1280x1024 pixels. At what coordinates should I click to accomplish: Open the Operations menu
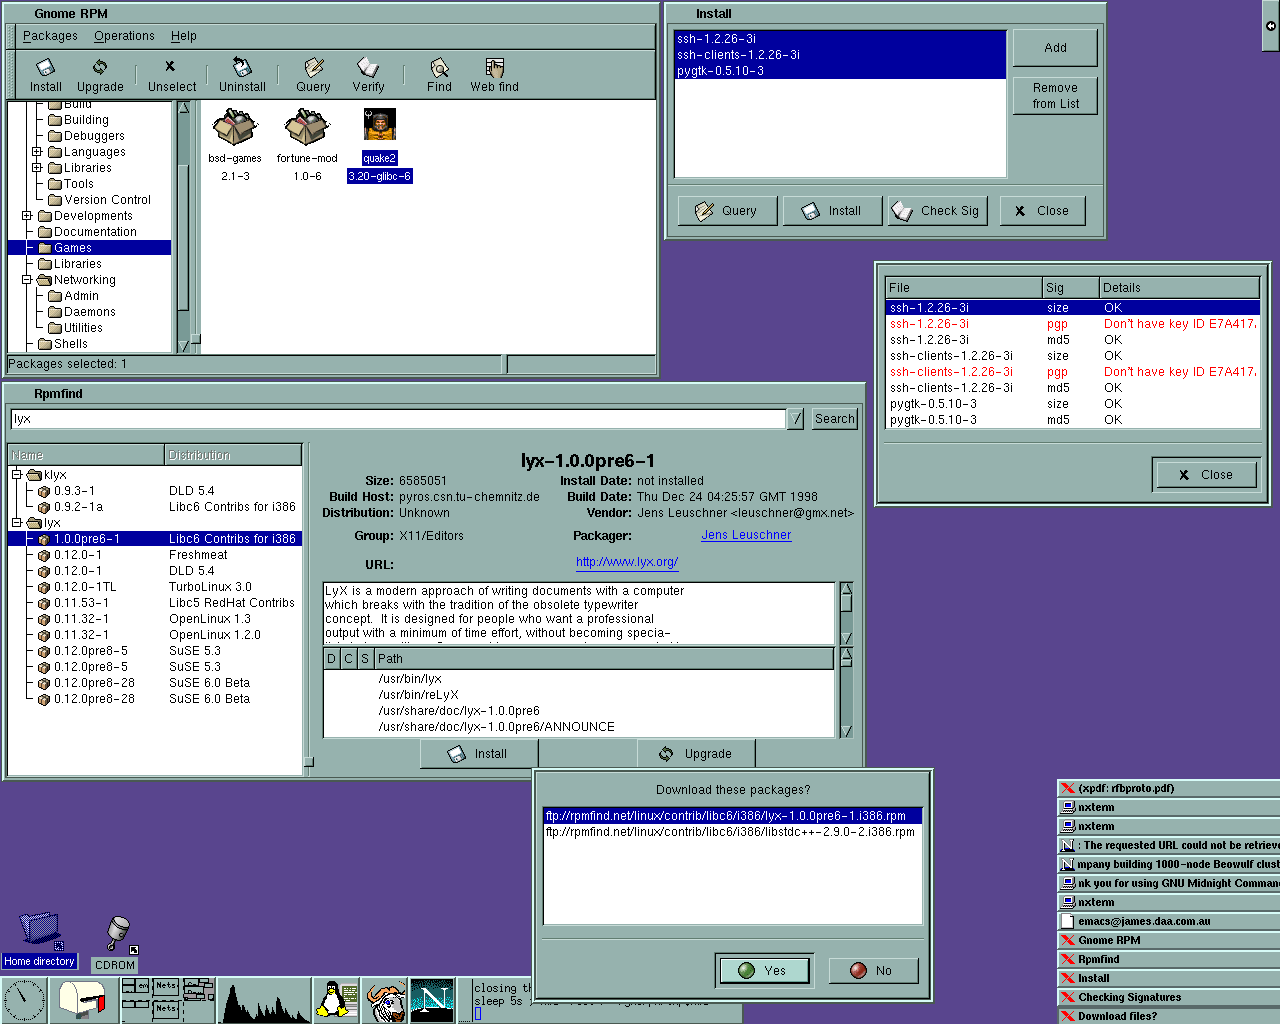(124, 36)
